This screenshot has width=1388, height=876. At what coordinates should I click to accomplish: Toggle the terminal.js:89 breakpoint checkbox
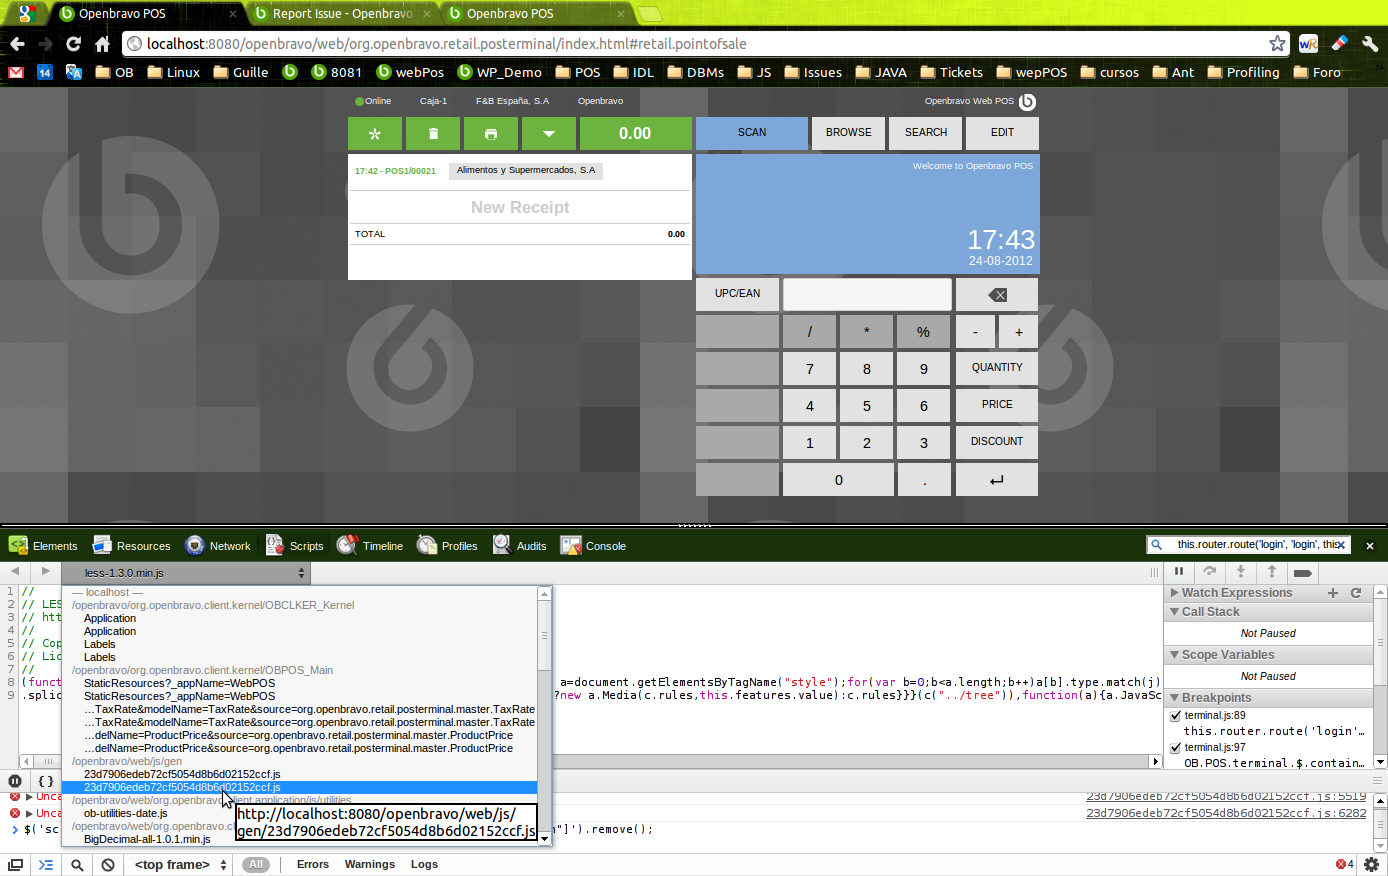1176,716
